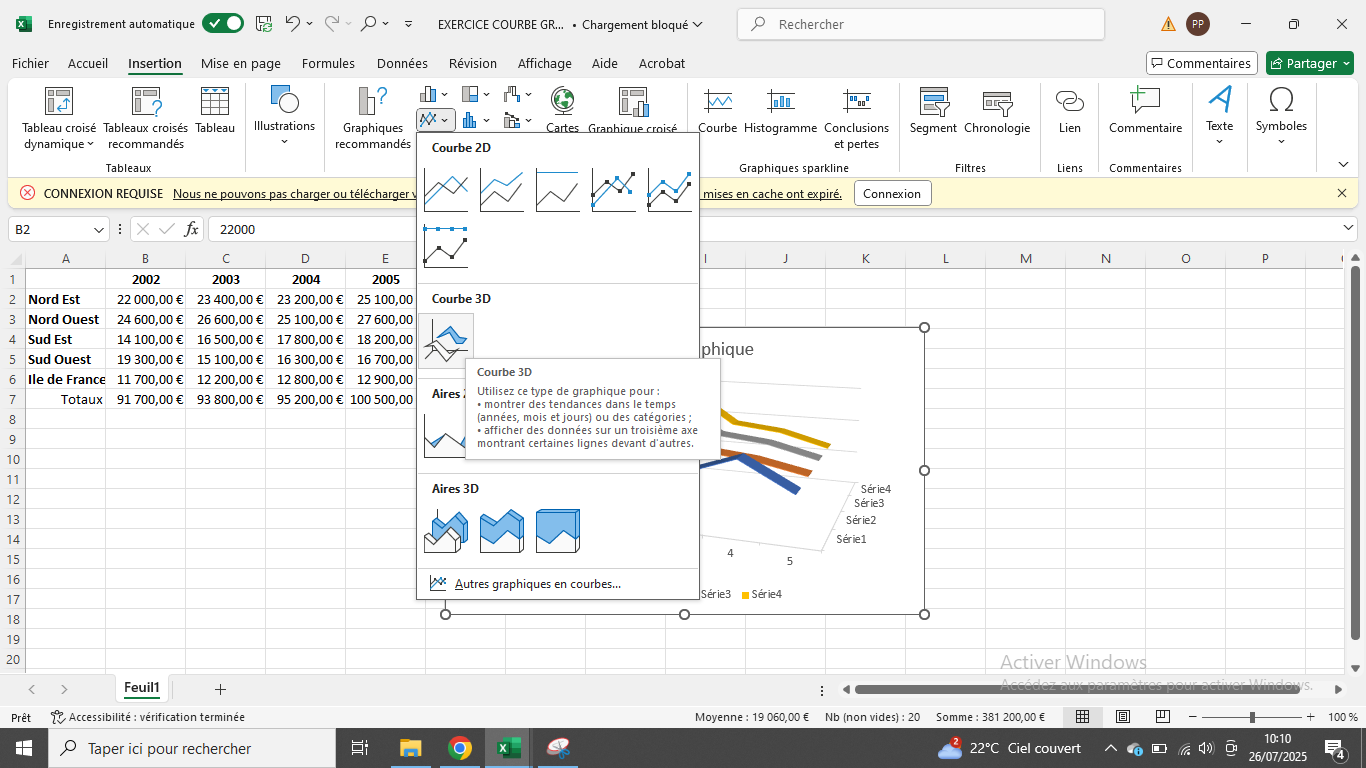Open the statistical chart dropdown

click(476, 120)
